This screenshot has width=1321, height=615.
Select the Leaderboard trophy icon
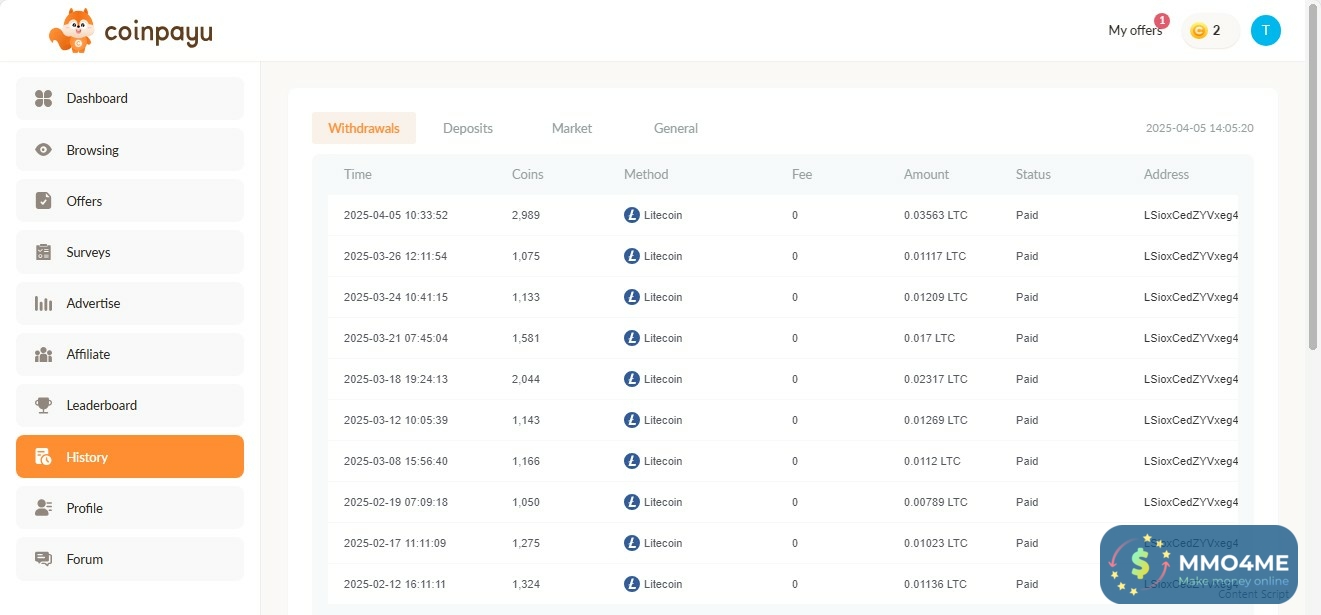pyautogui.click(x=43, y=405)
